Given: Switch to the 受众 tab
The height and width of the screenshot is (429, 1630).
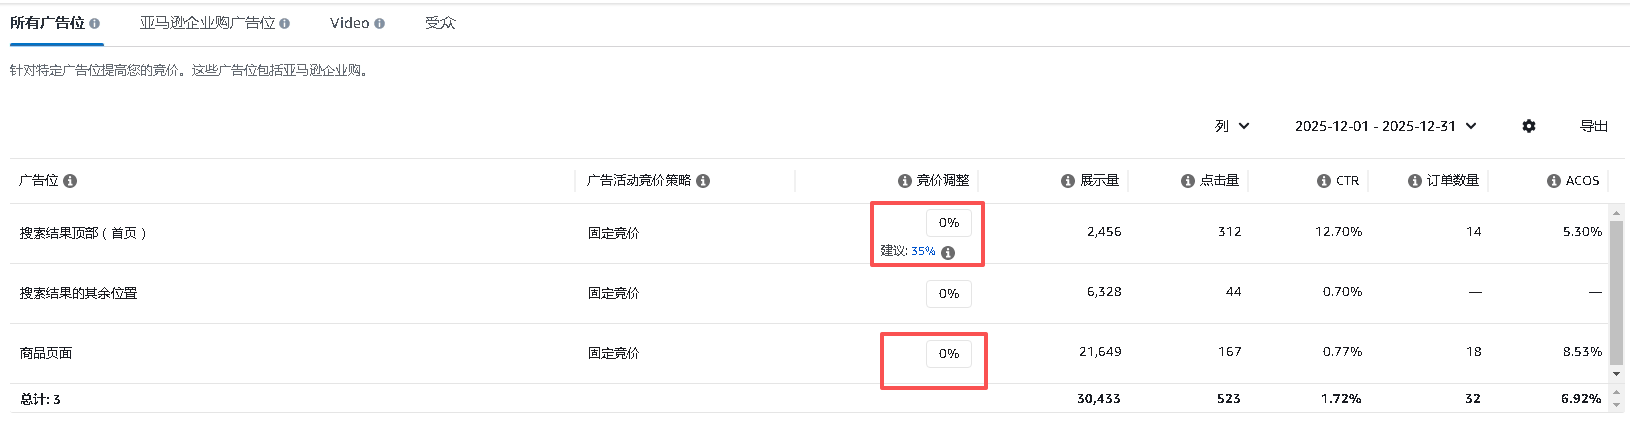Looking at the screenshot, I should coord(440,23).
